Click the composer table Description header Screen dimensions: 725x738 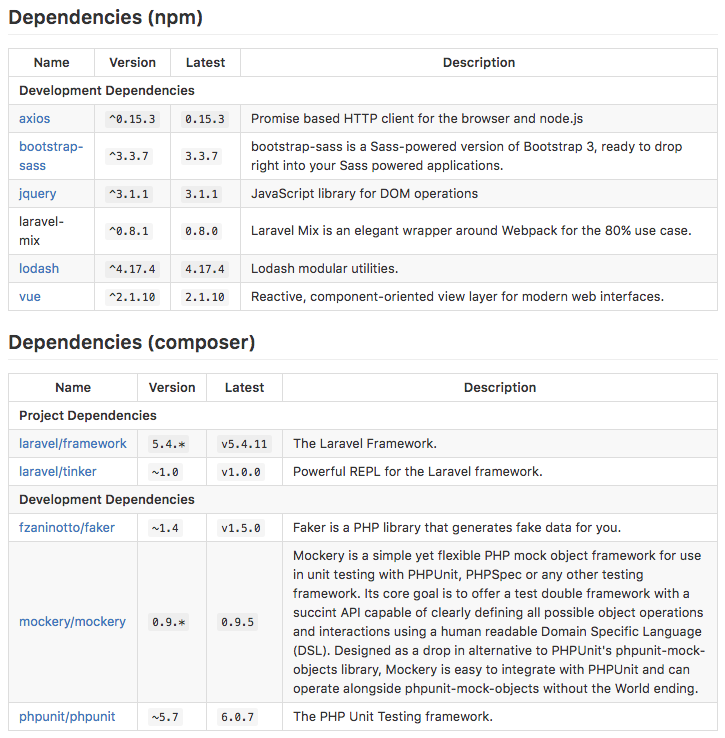coord(500,387)
